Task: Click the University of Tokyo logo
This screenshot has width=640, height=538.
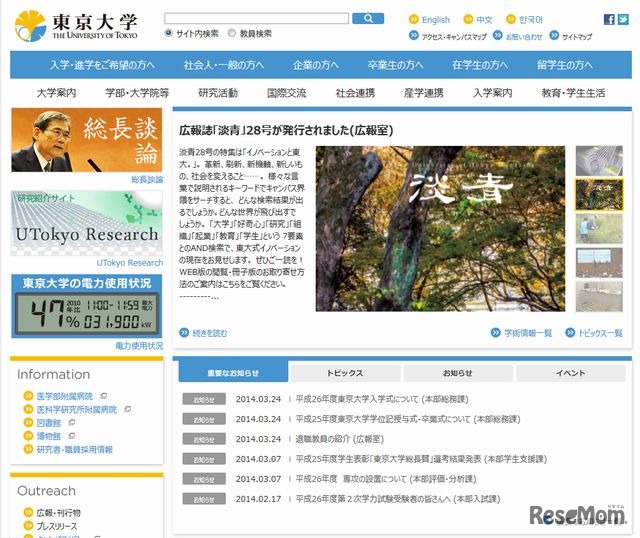Action: 76,26
